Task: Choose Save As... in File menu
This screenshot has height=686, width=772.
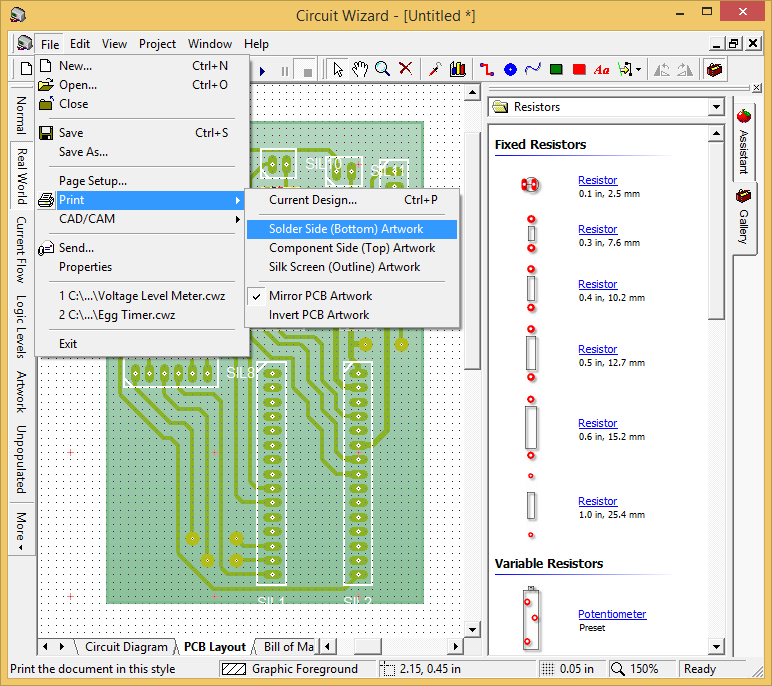Action: coord(142,152)
